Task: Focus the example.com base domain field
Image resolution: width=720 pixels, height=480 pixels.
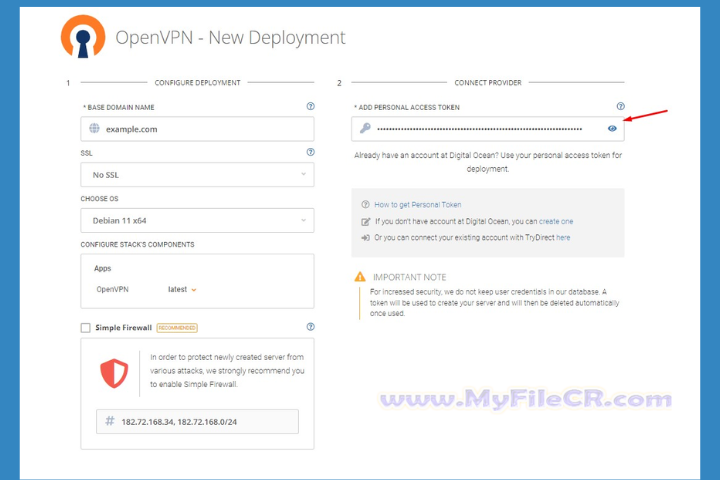Action: 197,129
